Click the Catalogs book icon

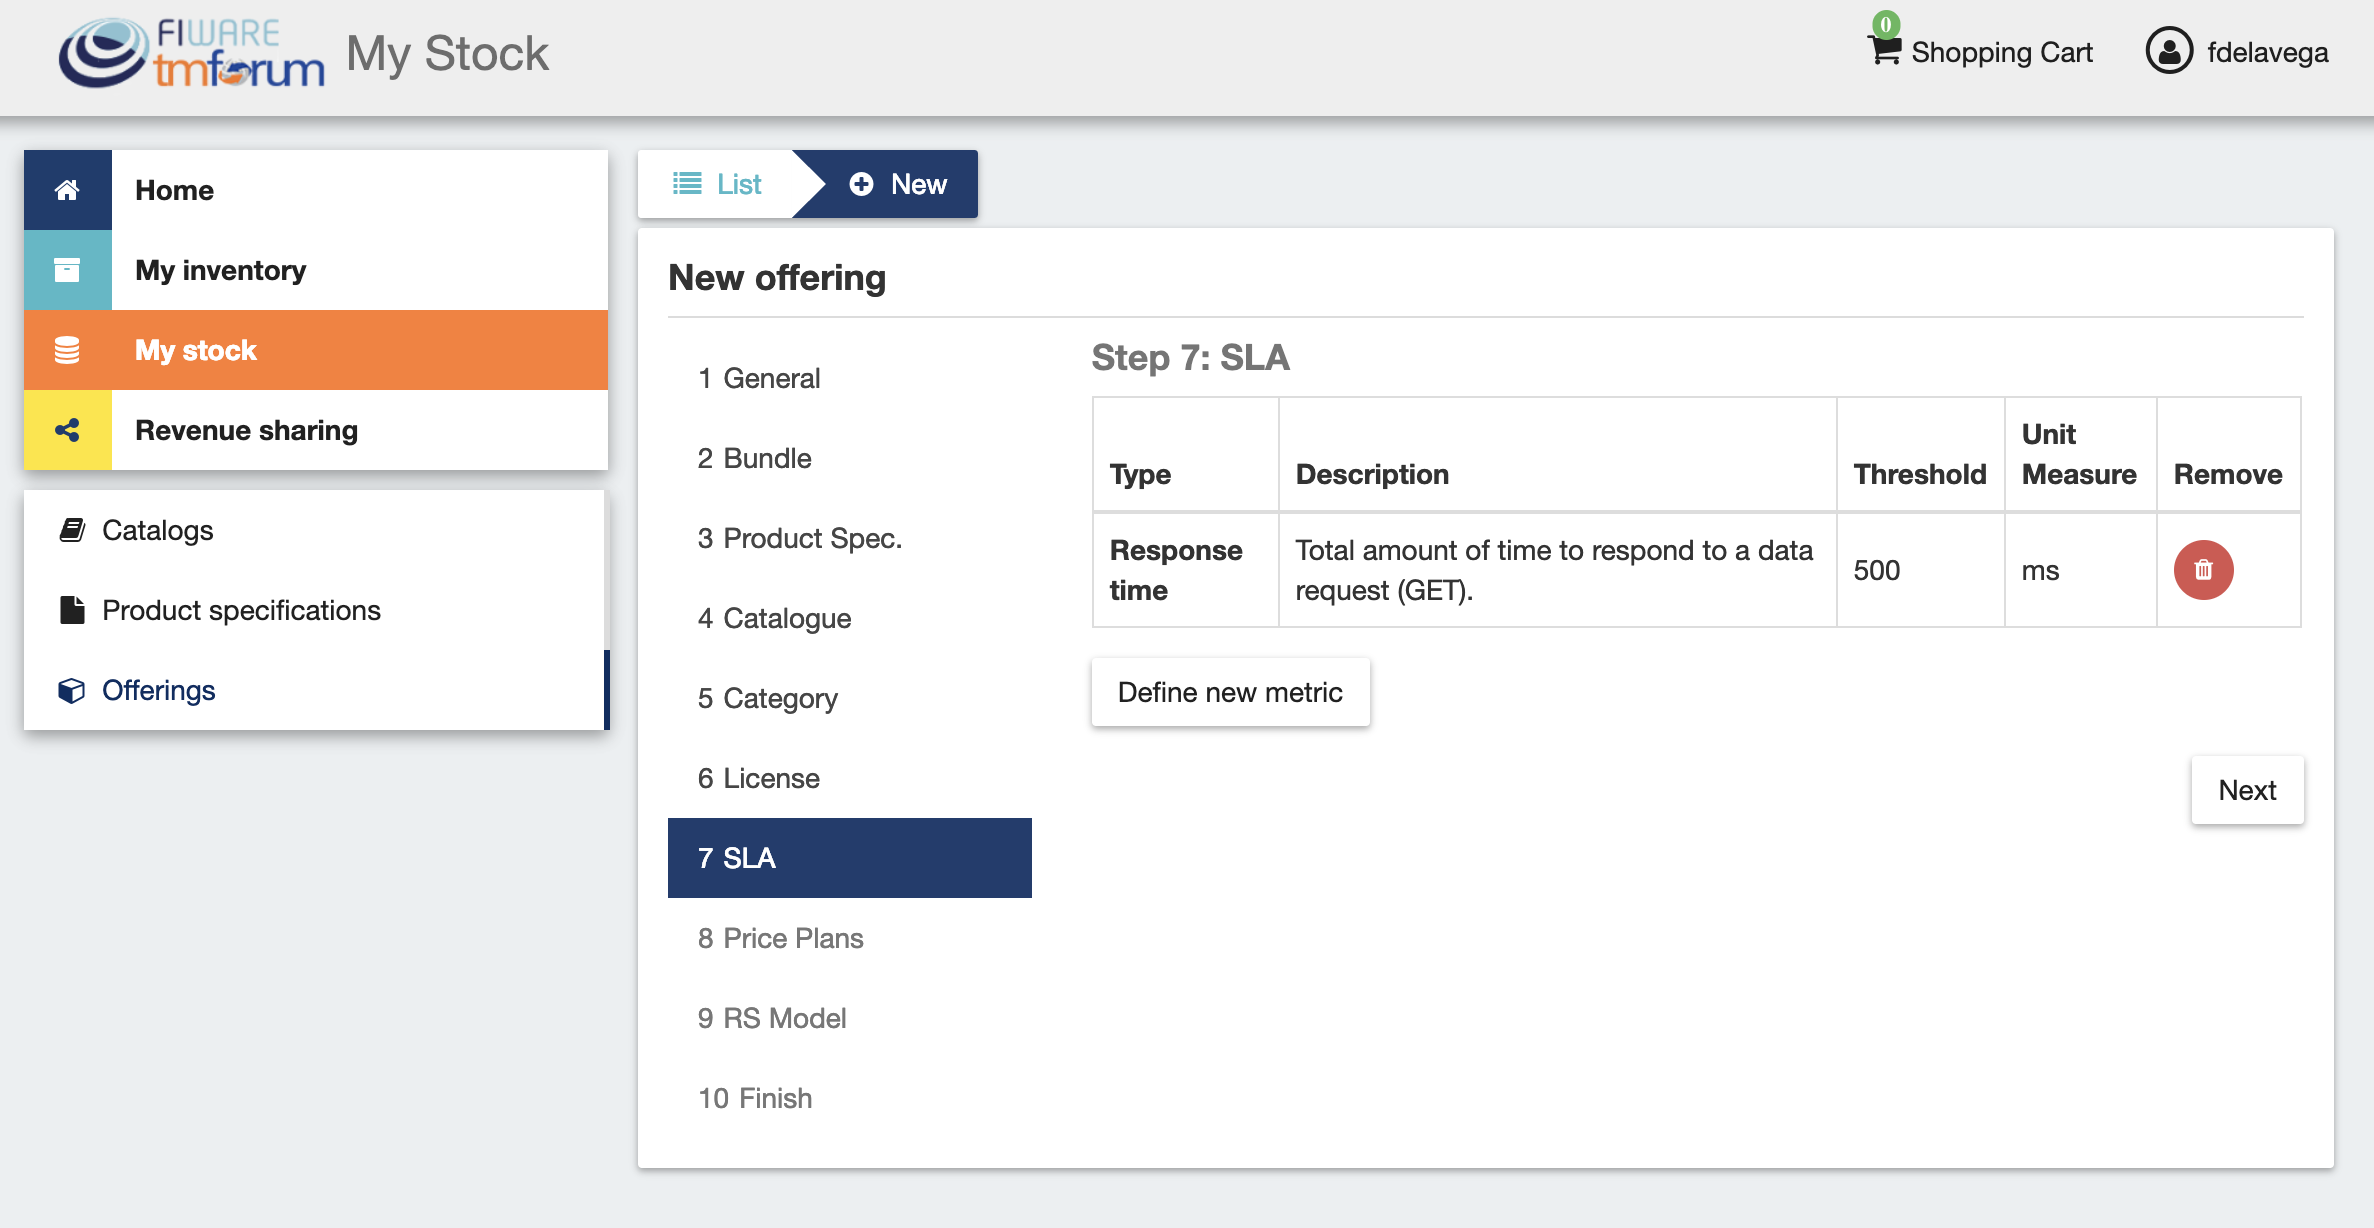point(72,530)
